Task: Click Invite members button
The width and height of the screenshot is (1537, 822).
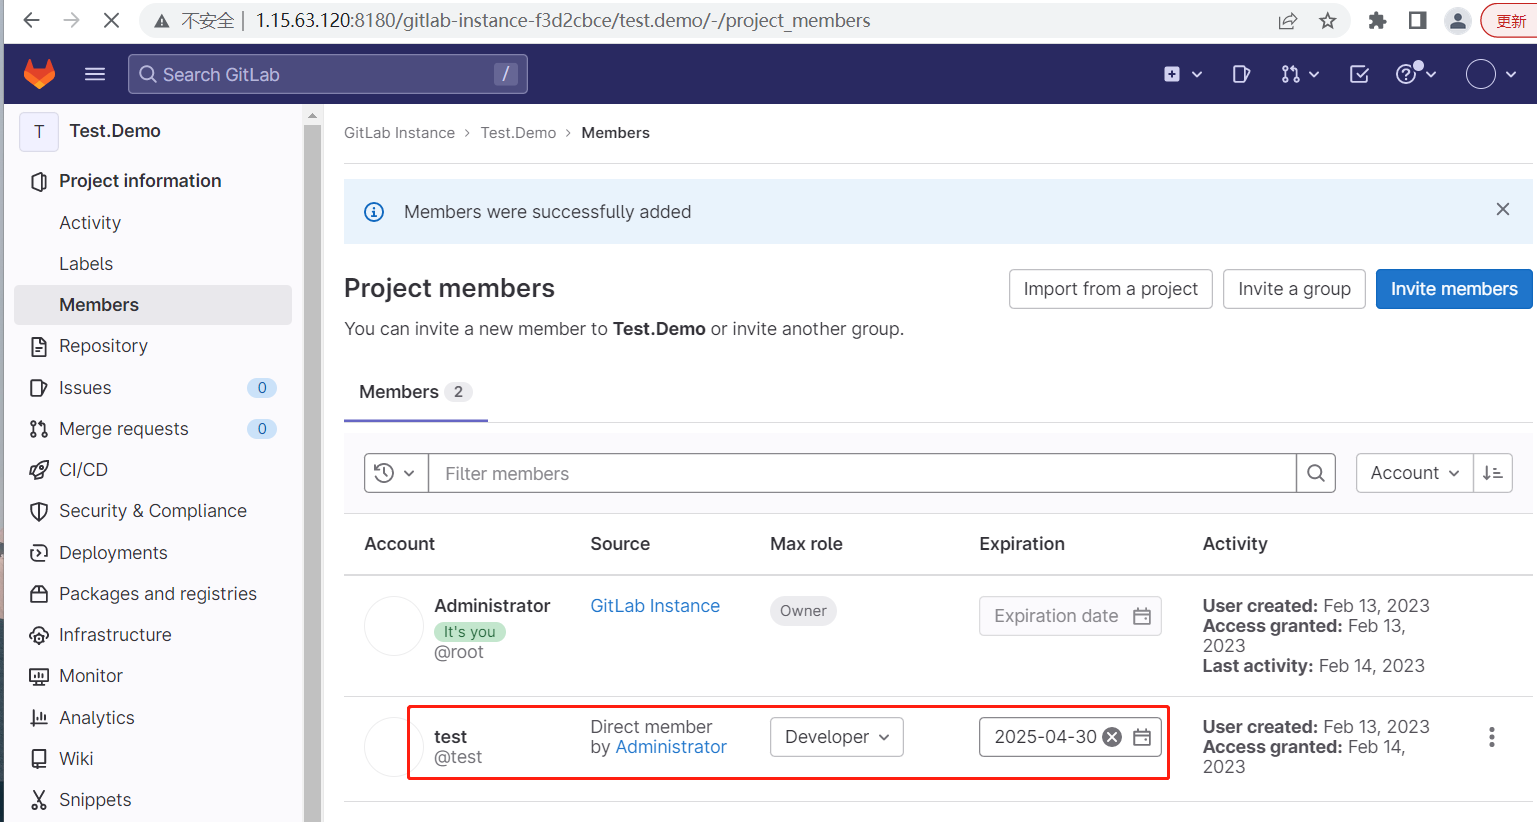Action: pos(1454,289)
